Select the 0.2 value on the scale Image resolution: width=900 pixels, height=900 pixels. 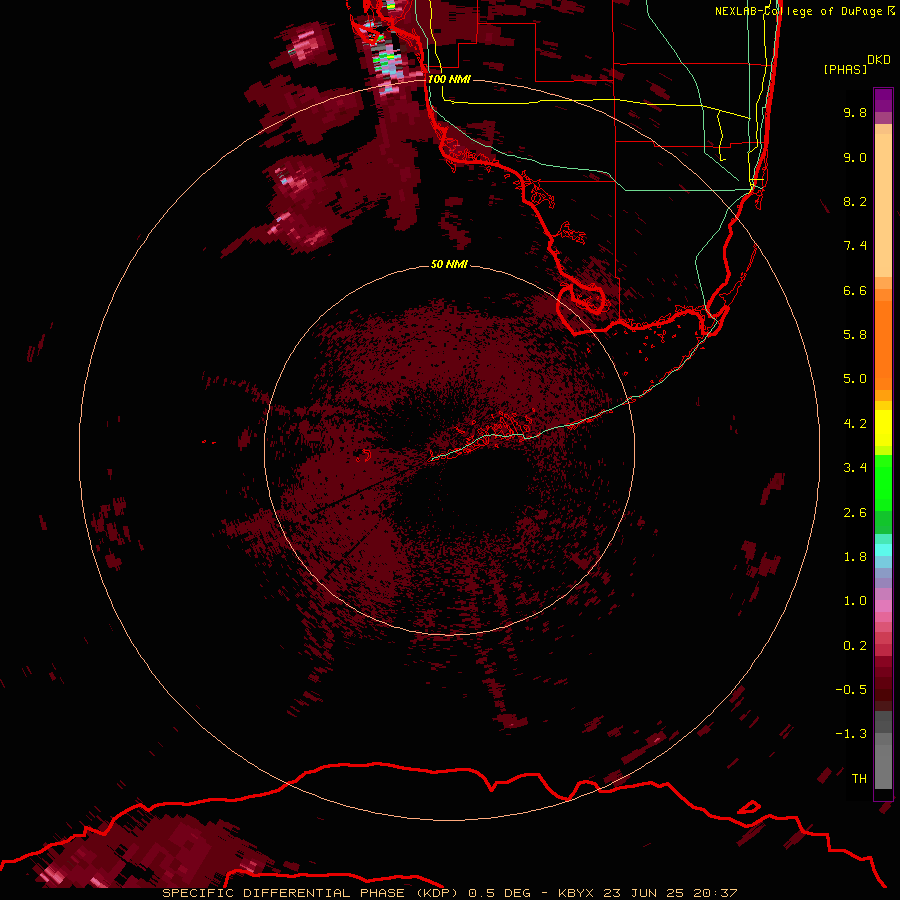pyautogui.click(x=855, y=646)
